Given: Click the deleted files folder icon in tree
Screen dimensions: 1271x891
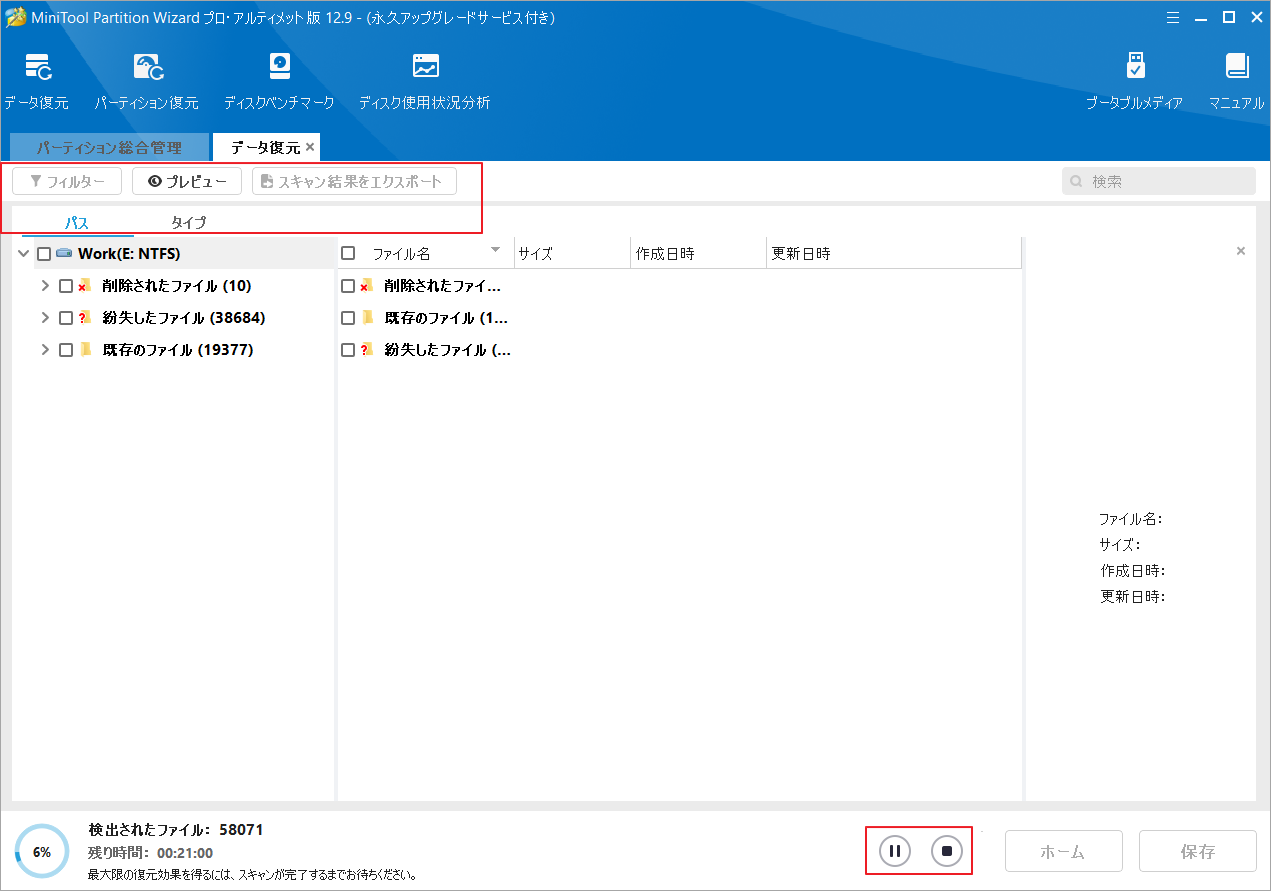Looking at the screenshot, I should (85, 286).
